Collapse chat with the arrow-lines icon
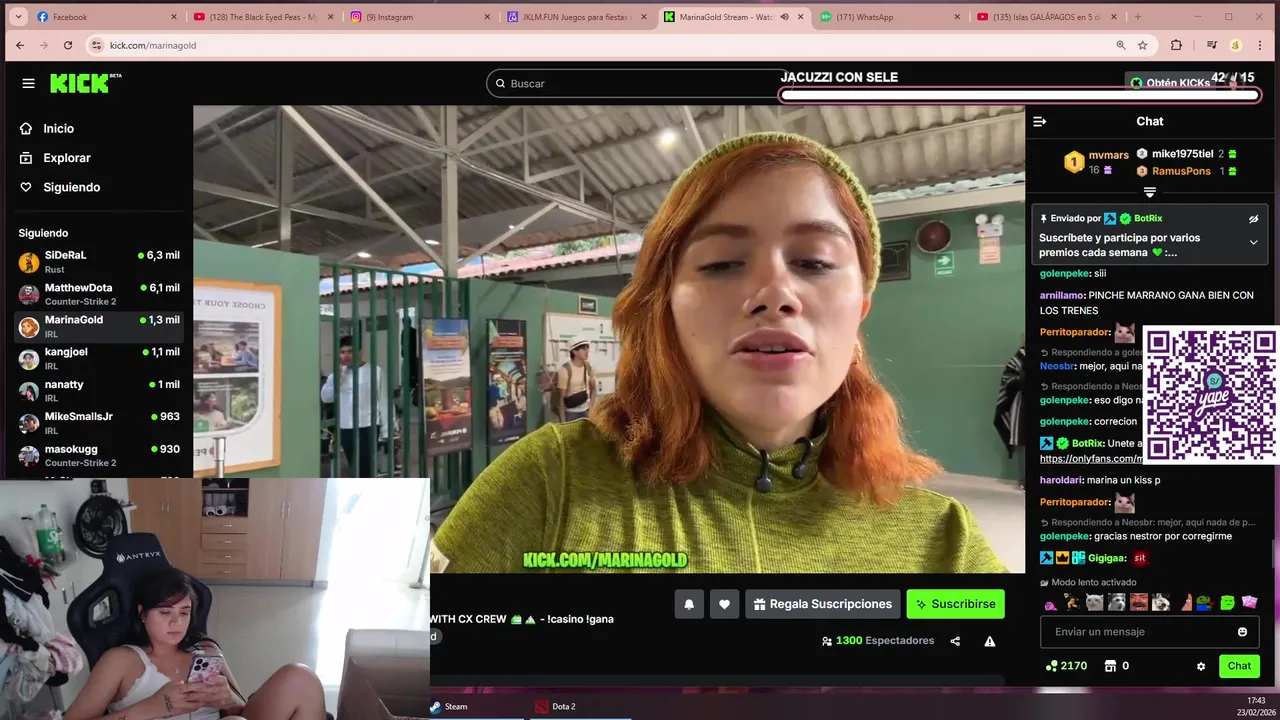Image resolution: width=1280 pixels, height=720 pixels. click(1039, 121)
